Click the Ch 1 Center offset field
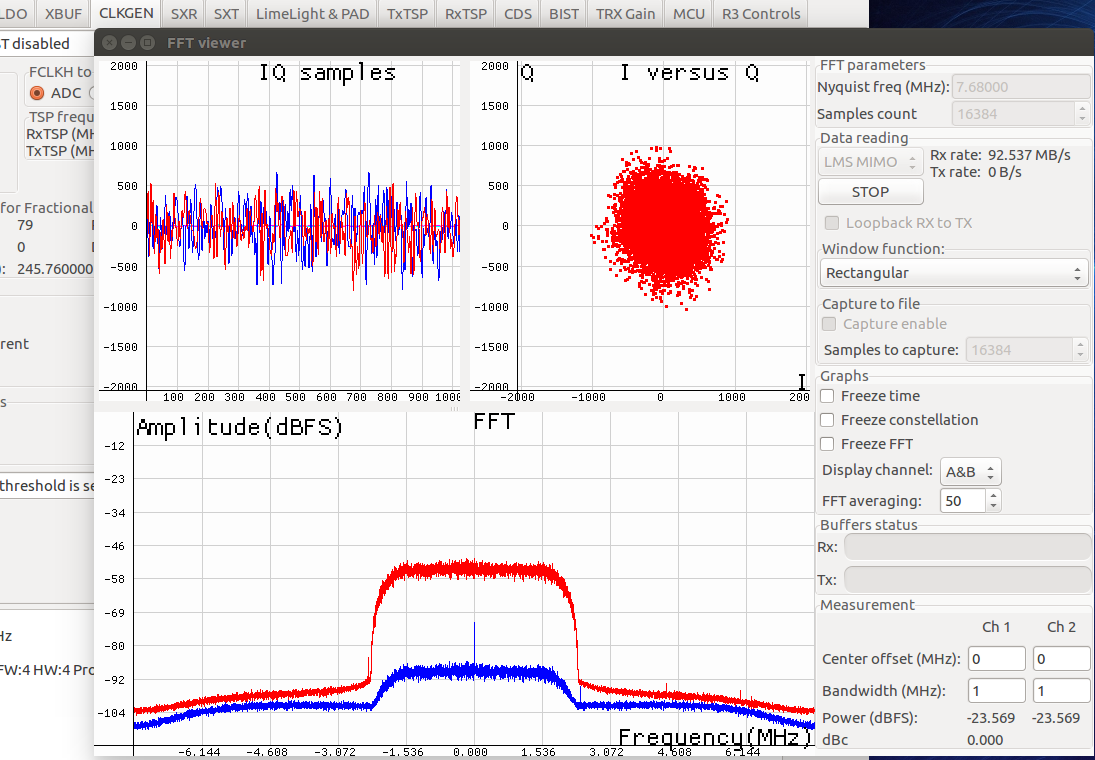Image resolution: width=1095 pixels, height=760 pixels. [x=996, y=659]
